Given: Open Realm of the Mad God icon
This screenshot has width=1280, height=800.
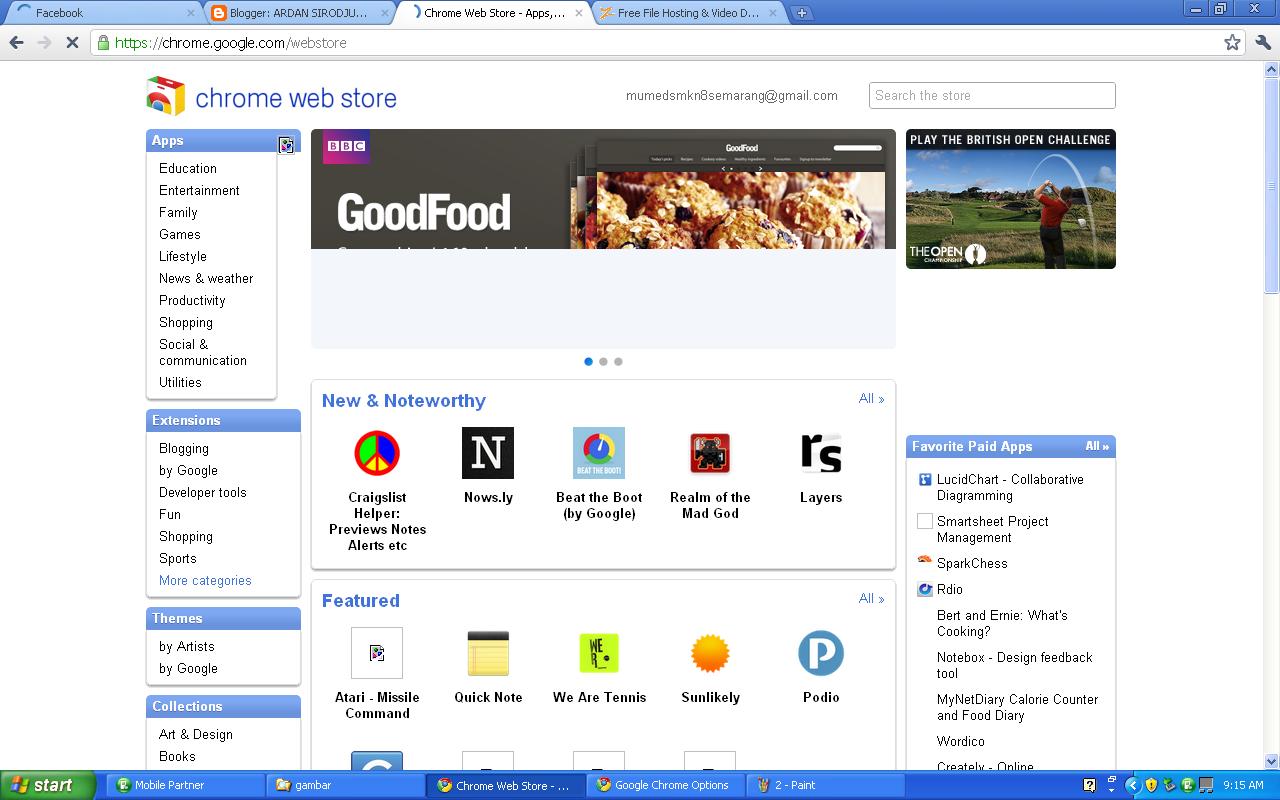Looking at the screenshot, I should pos(710,453).
